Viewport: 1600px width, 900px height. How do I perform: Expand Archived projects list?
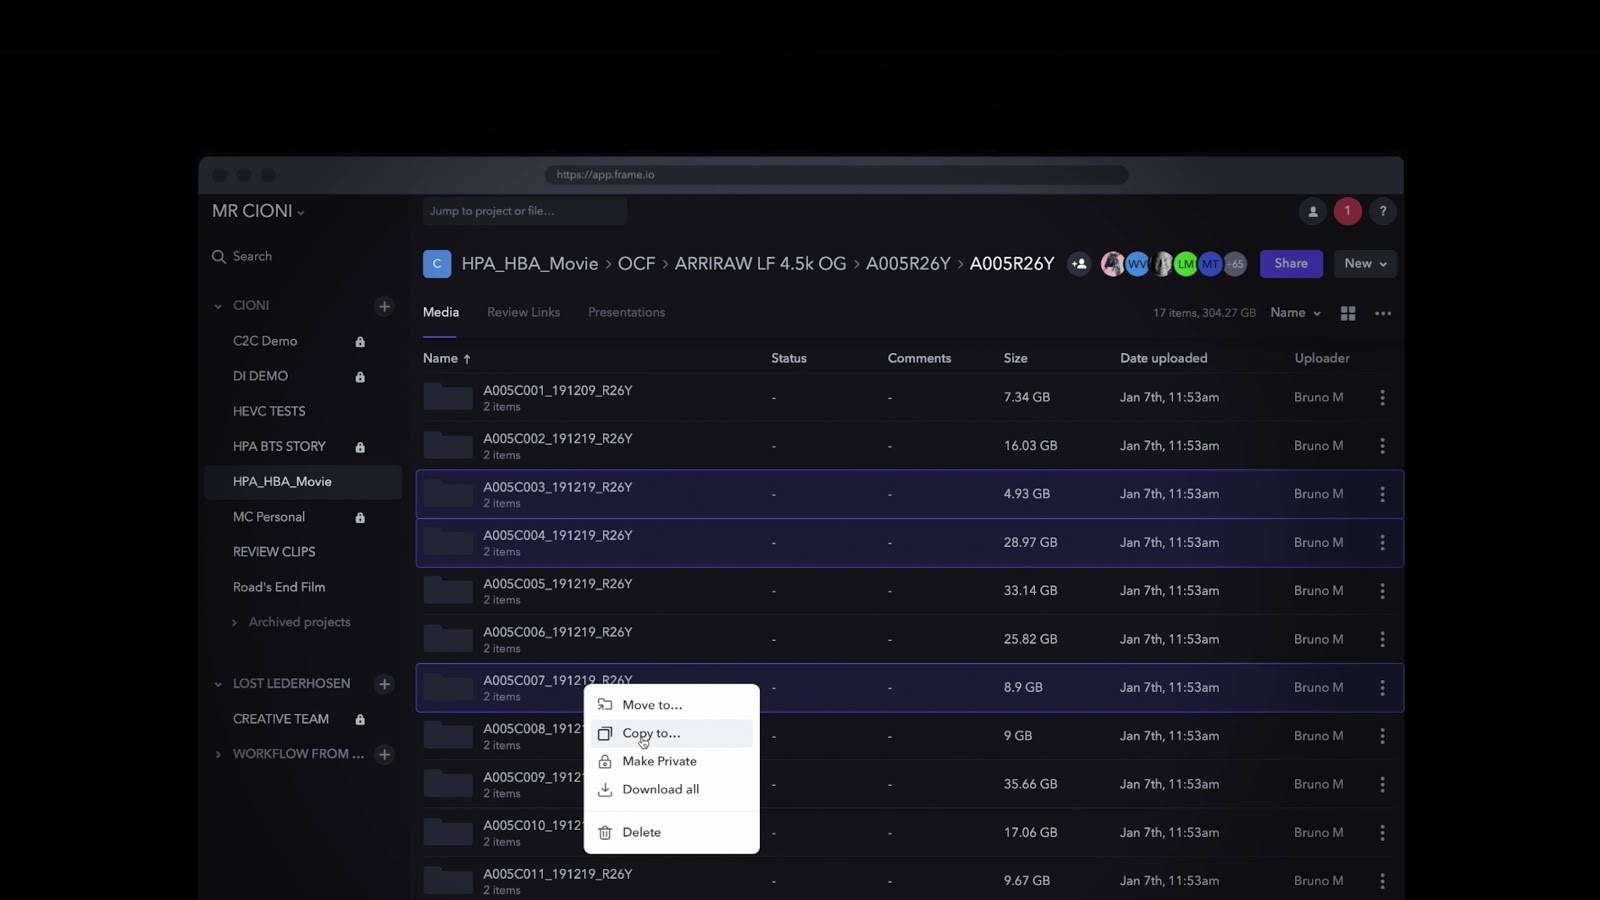[x=235, y=622]
